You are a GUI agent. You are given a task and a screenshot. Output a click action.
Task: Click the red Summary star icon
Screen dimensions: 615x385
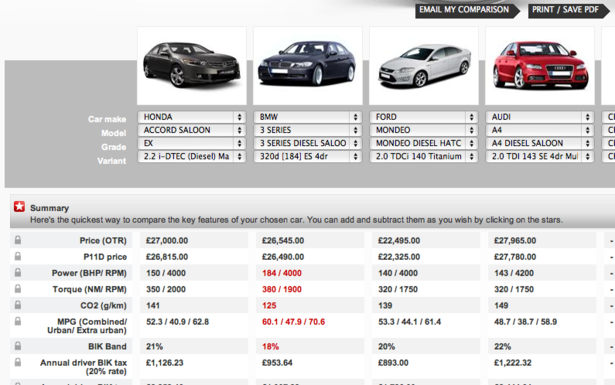coord(19,207)
